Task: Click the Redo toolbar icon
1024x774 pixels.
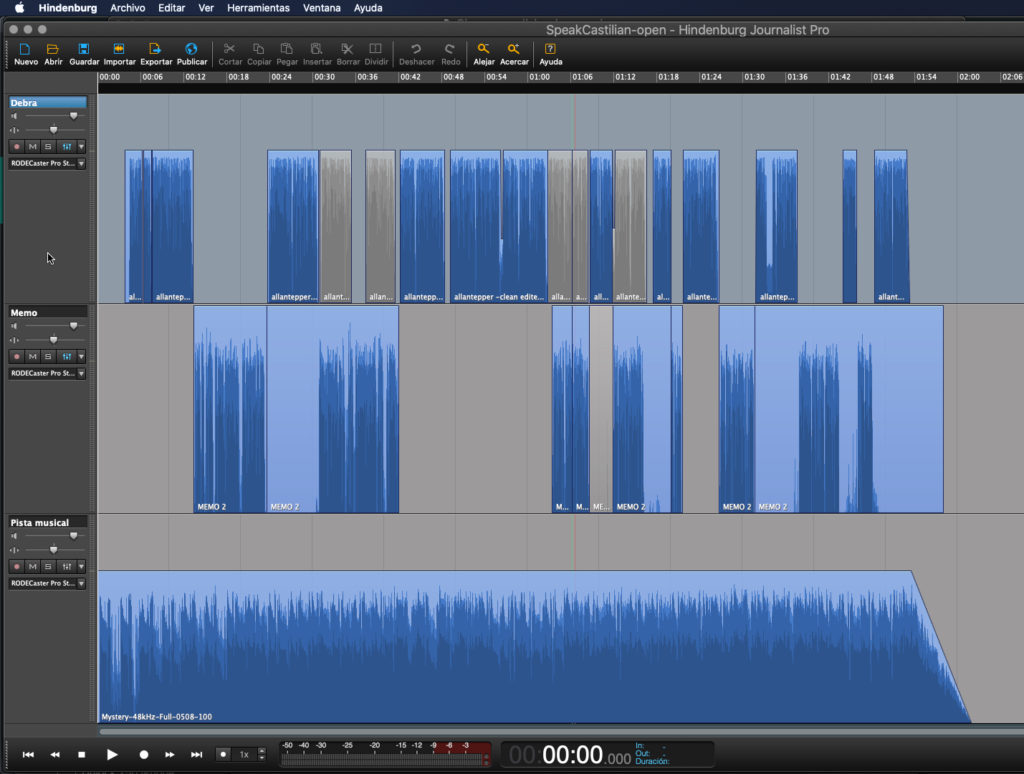Action: (450, 54)
